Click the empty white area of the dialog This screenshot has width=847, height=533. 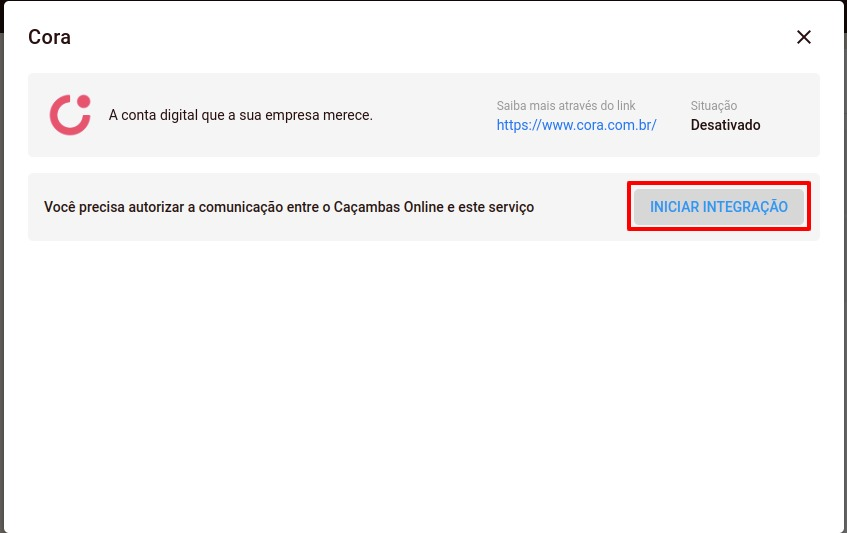point(420,390)
